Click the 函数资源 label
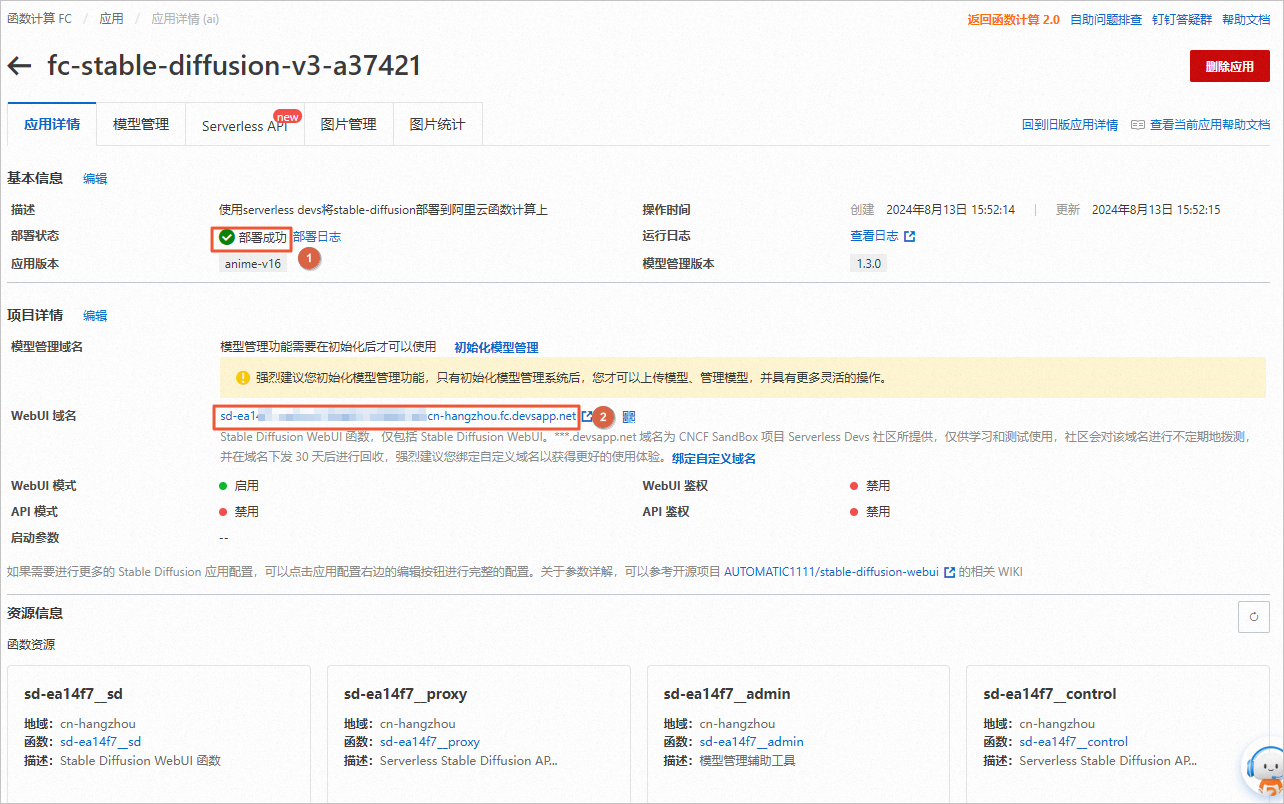Viewport: 1284px width, 804px height. pos(31,645)
